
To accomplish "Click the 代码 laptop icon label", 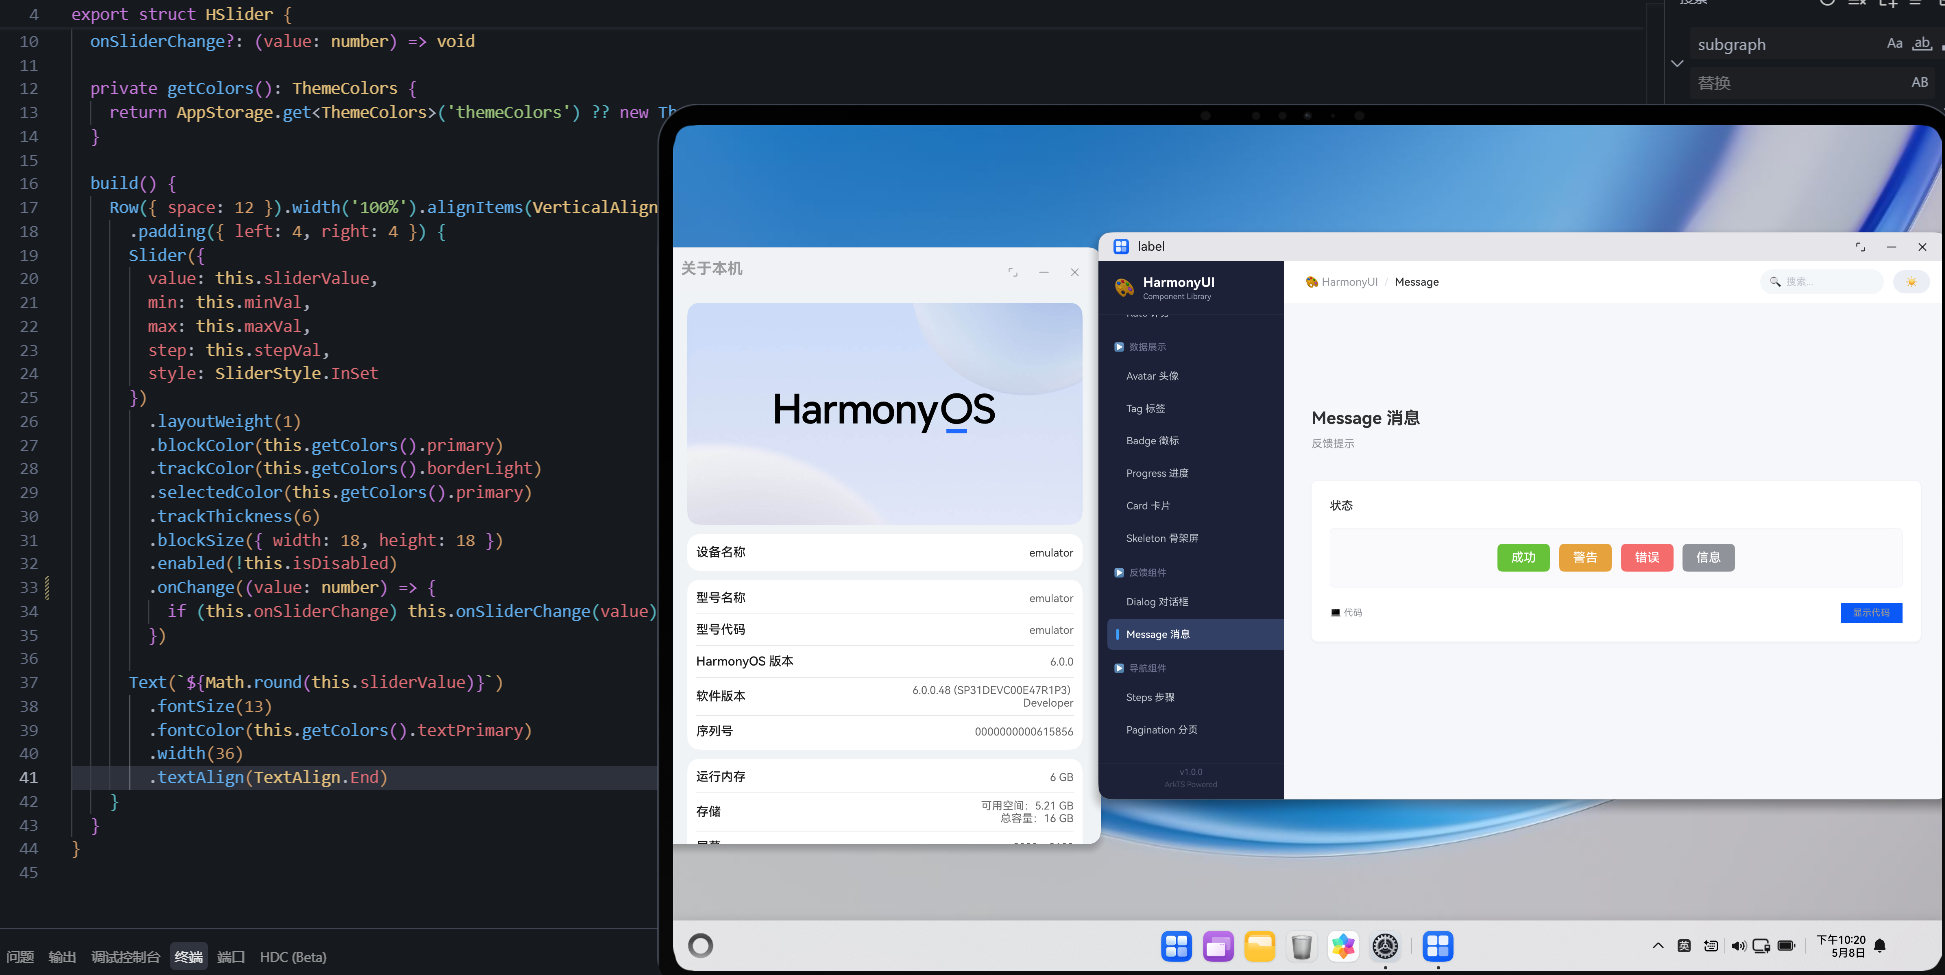I will (1346, 613).
